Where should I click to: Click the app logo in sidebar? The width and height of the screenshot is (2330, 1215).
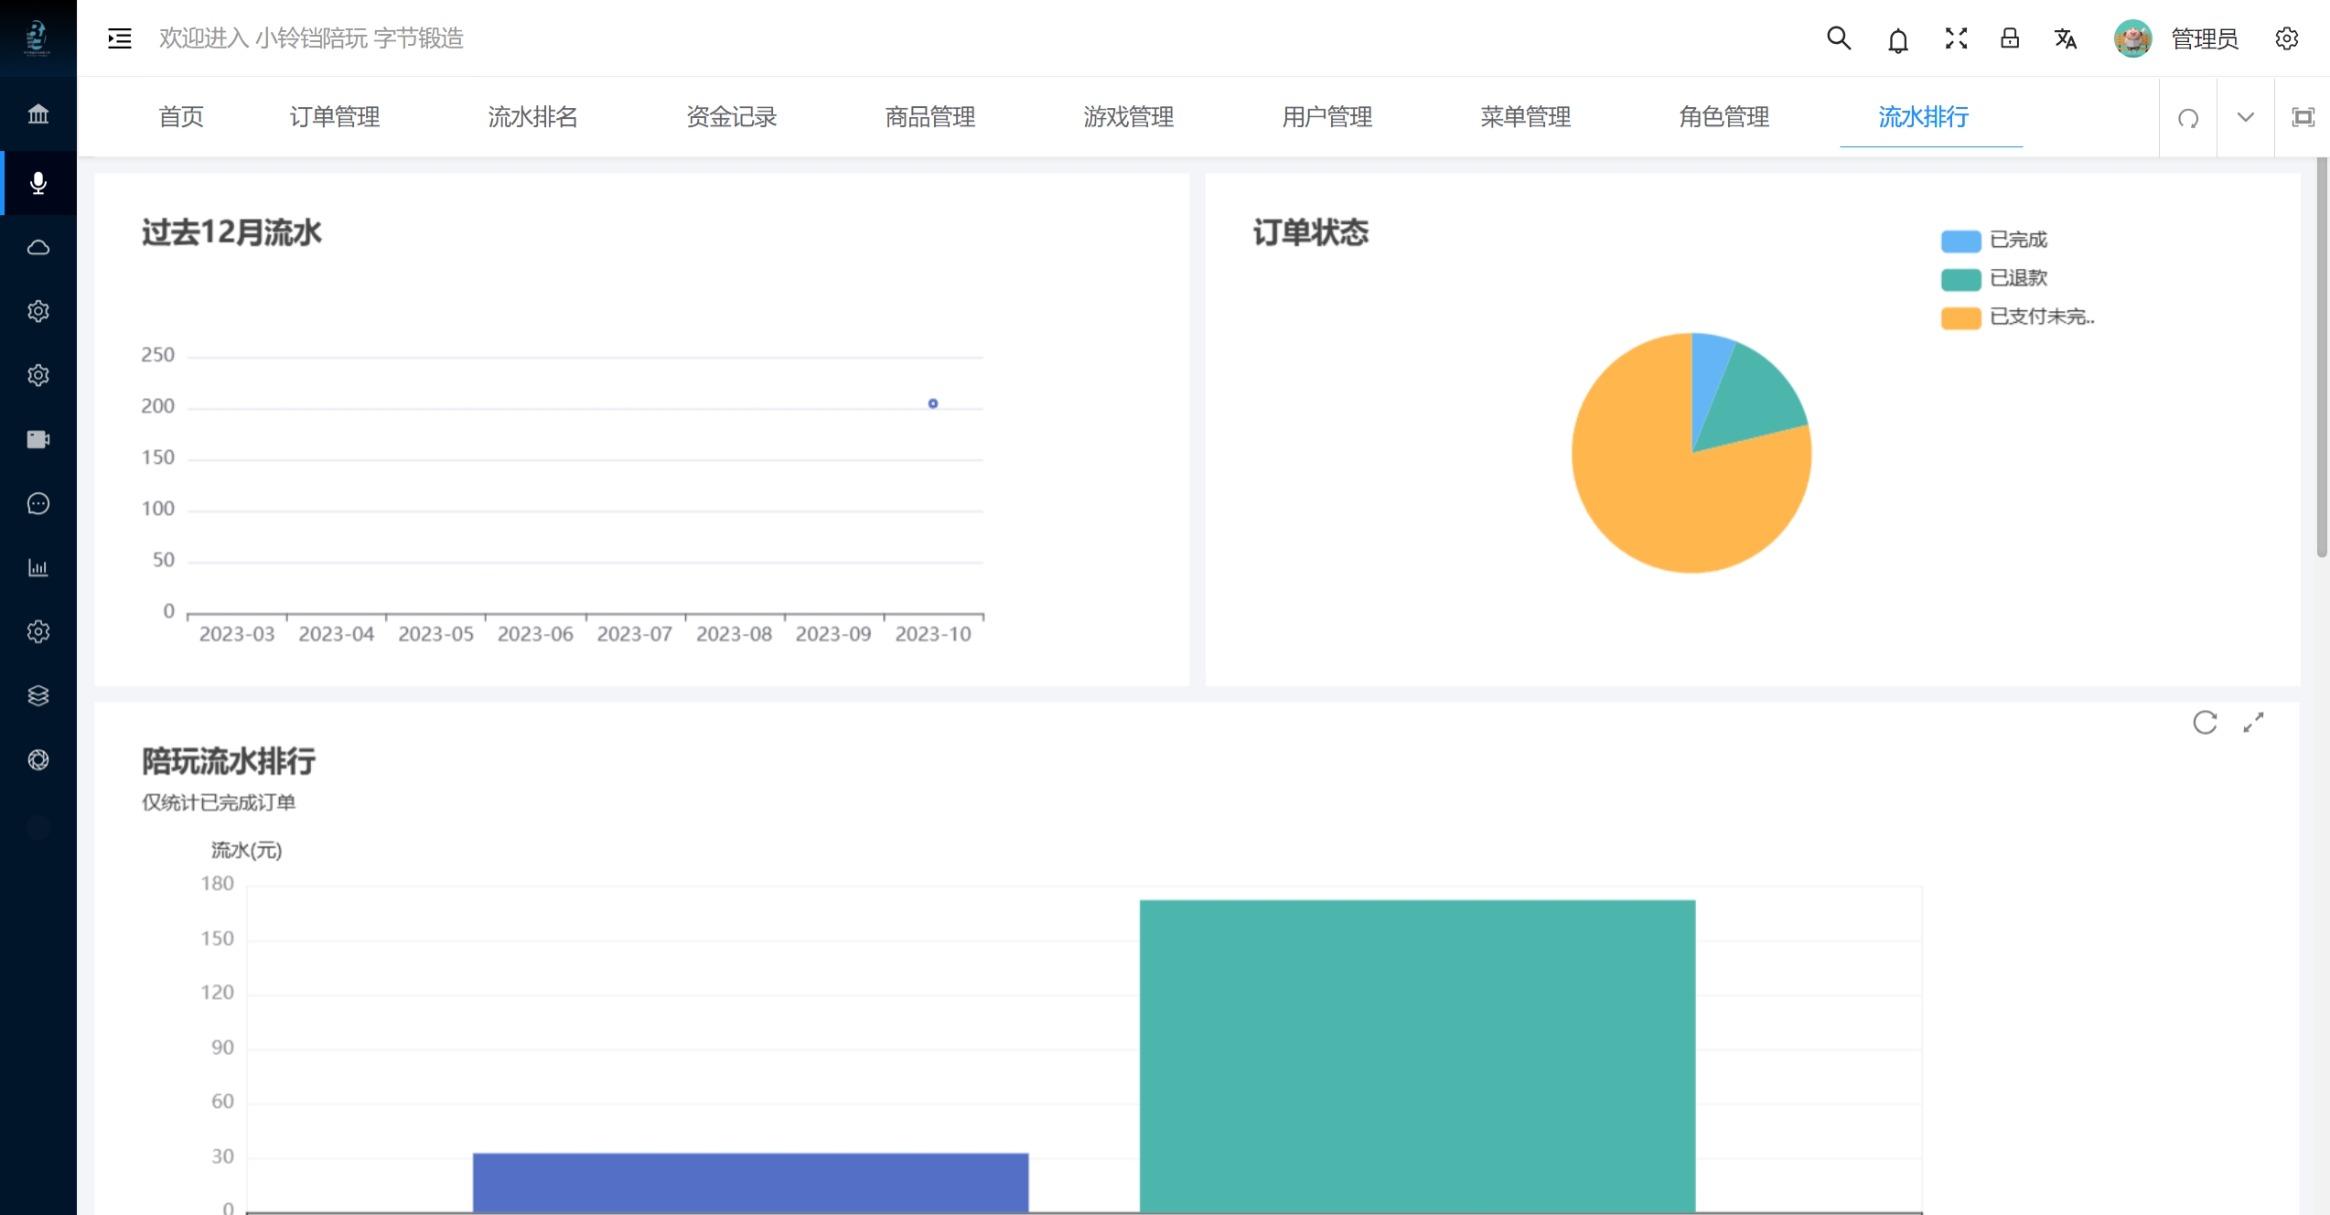pos(37,38)
